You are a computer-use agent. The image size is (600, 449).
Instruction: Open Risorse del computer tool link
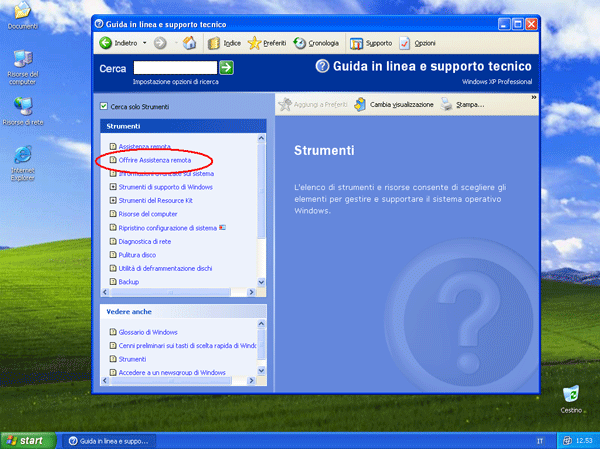point(148,214)
